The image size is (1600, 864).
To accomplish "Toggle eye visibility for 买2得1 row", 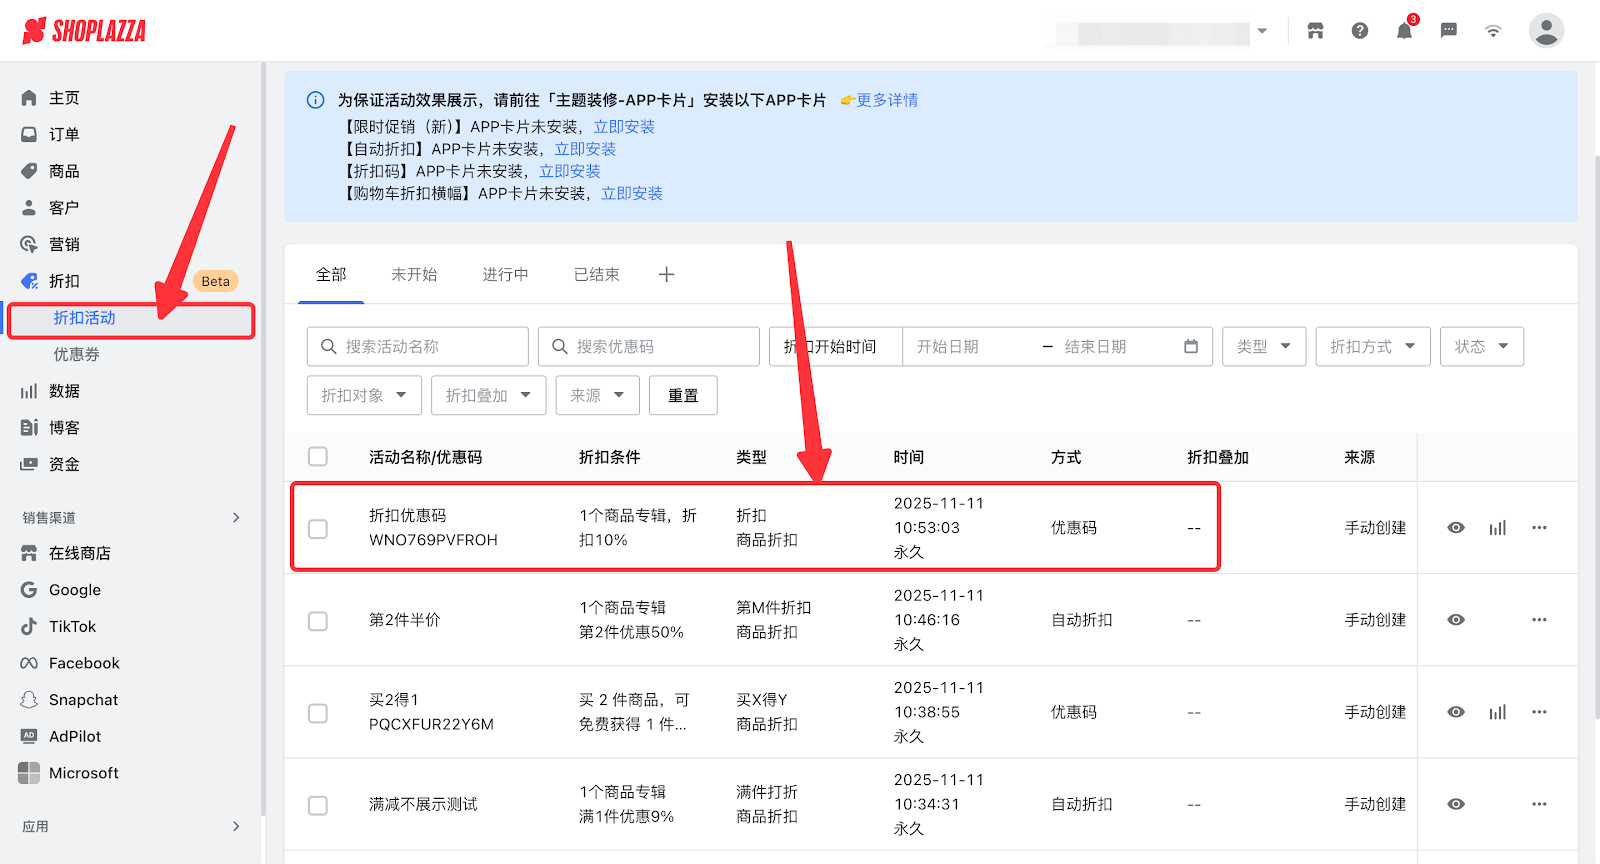I will point(1456,712).
